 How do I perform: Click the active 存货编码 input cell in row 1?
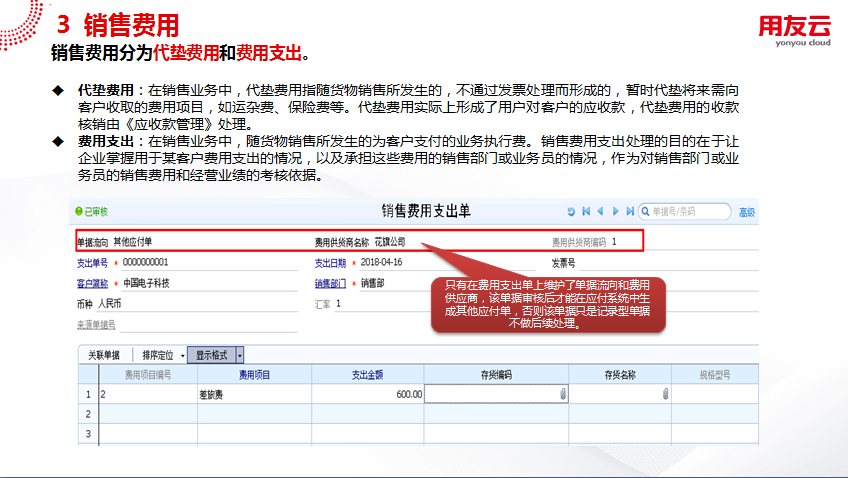496,394
